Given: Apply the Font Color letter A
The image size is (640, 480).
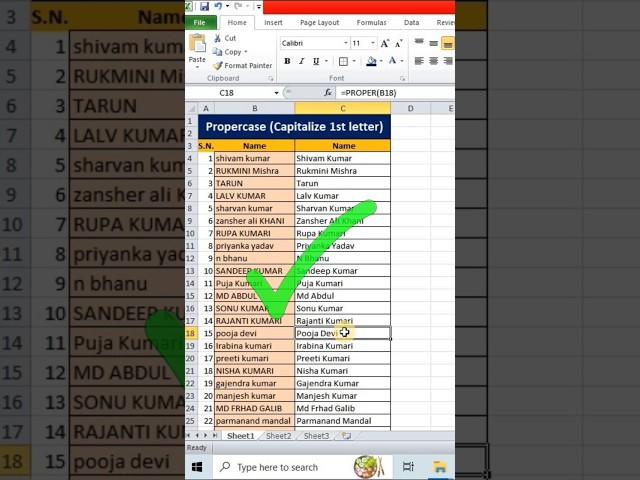Looking at the screenshot, I should click(392, 61).
